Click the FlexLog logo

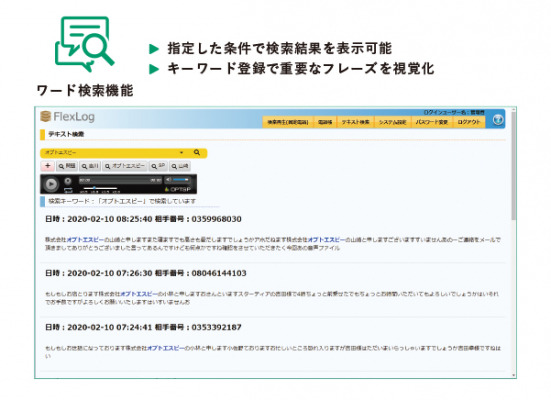click(67, 117)
